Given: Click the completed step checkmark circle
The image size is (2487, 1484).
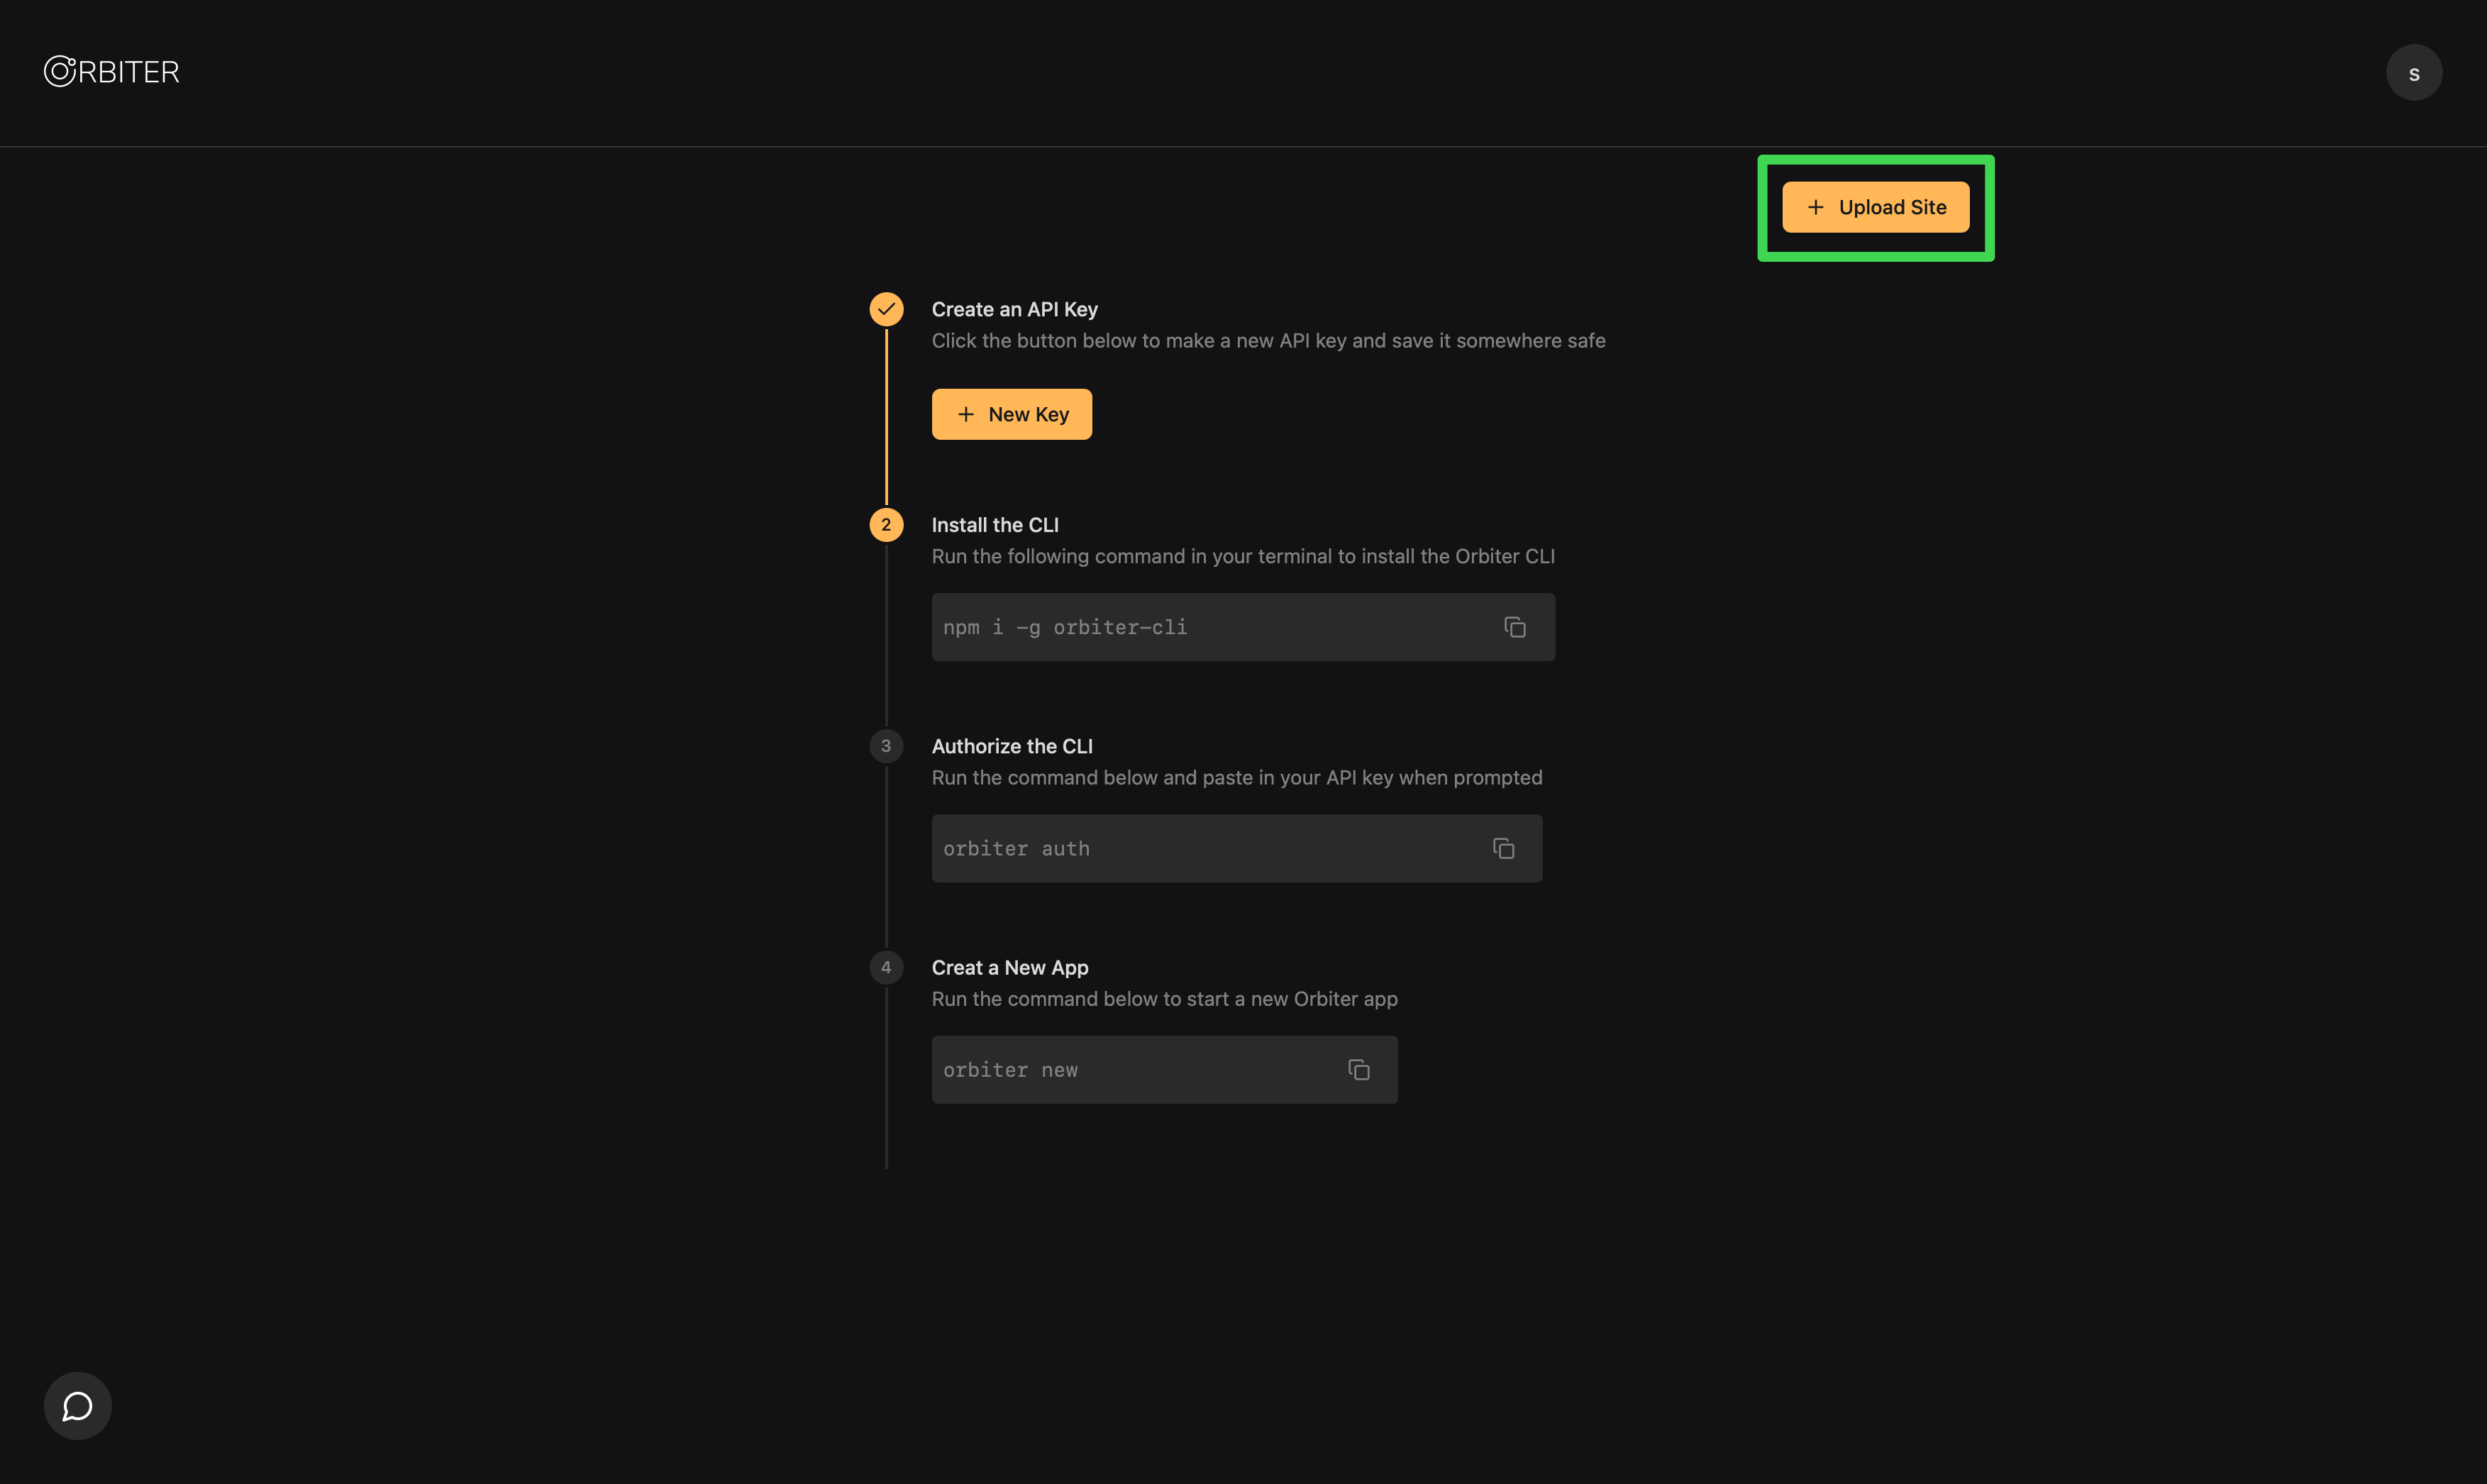Looking at the screenshot, I should pyautogui.click(x=886, y=309).
